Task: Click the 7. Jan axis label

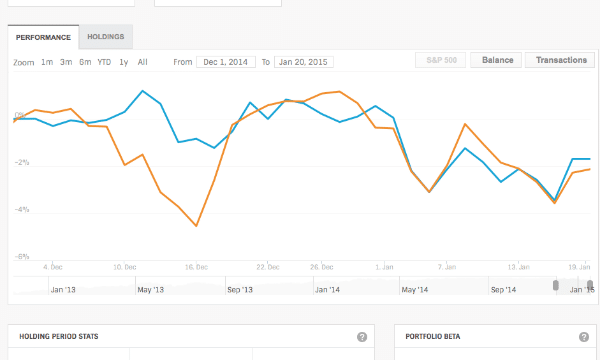Action: [x=447, y=267]
